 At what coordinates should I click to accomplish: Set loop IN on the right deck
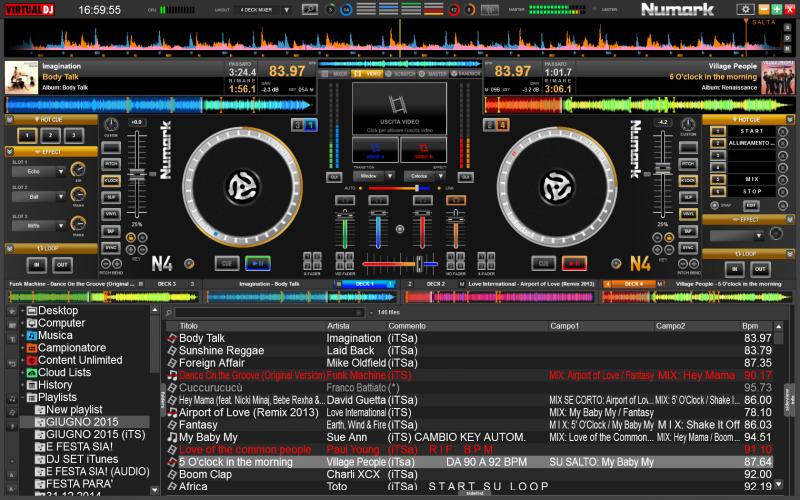point(735,269)
